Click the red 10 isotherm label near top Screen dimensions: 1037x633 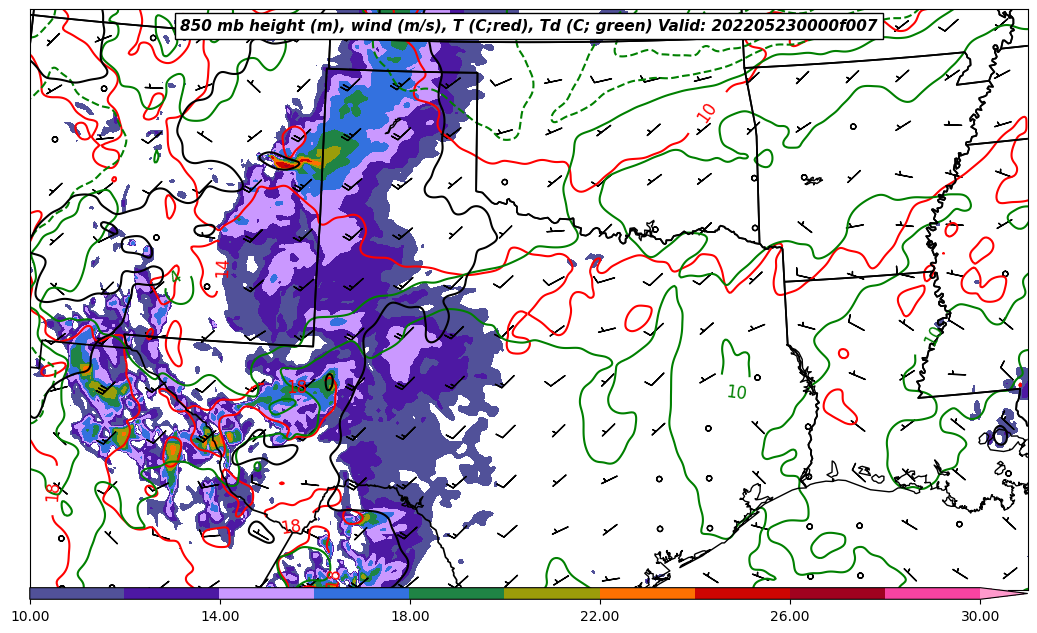pyautogui.click(x=707, y=112)
